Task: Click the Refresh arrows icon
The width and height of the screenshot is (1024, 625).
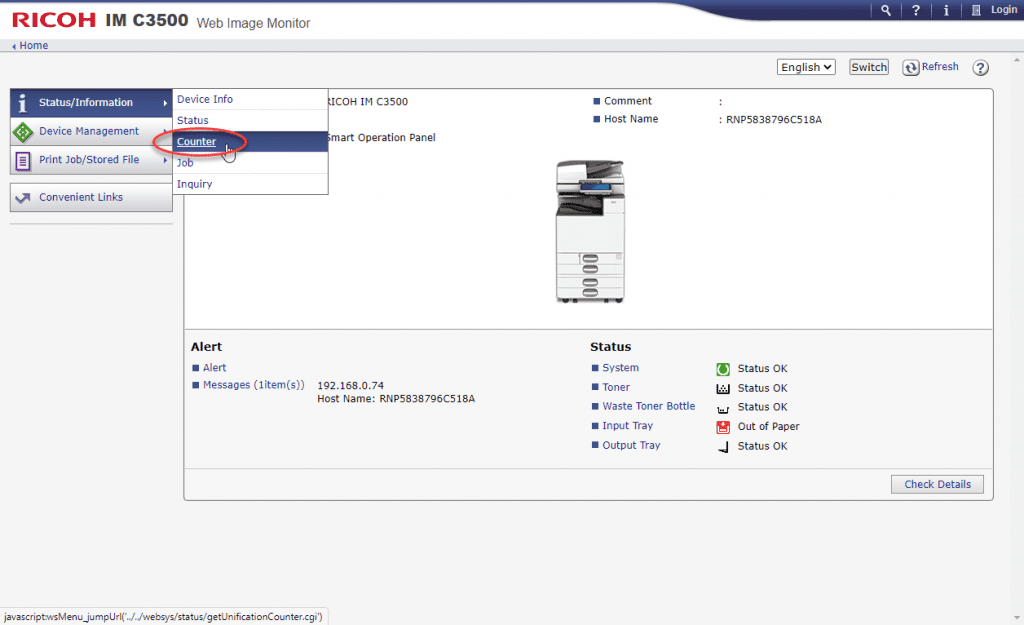Action: click(x=910, y=68)
